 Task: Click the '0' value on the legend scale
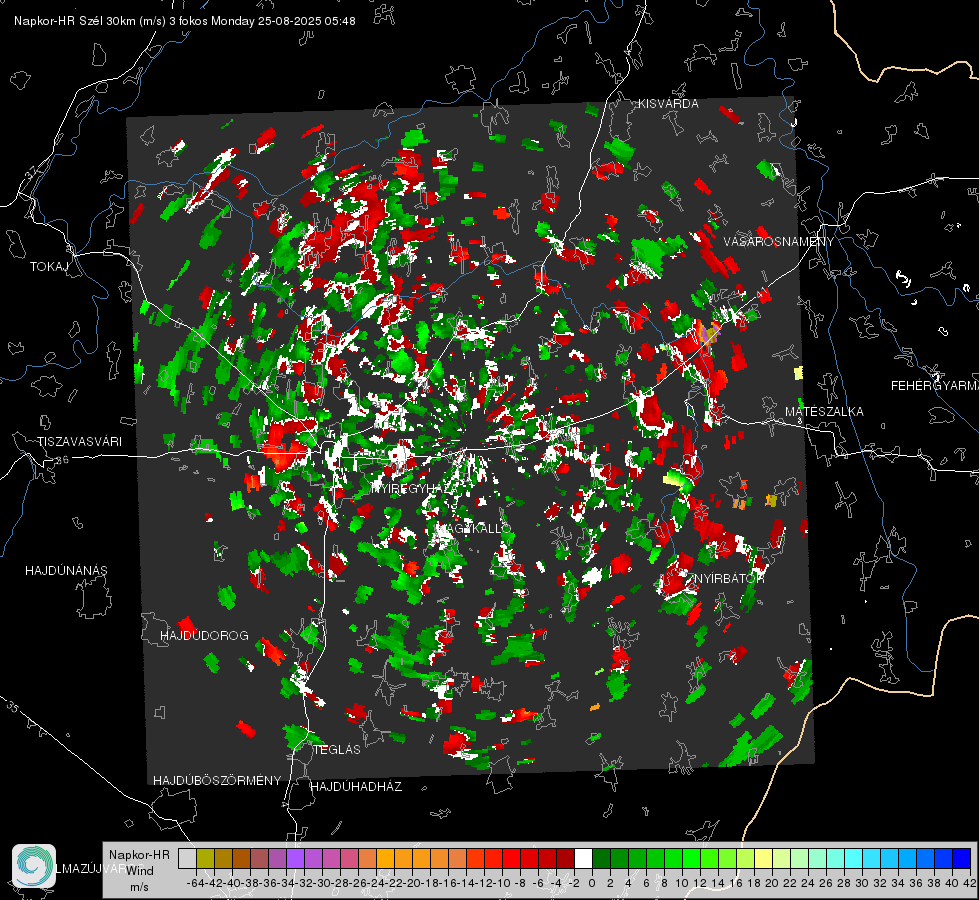[592, 883]
